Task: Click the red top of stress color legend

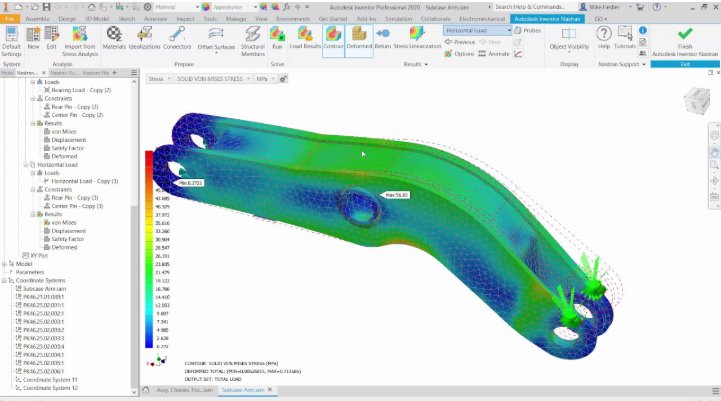Action: [x=149, y=155]
